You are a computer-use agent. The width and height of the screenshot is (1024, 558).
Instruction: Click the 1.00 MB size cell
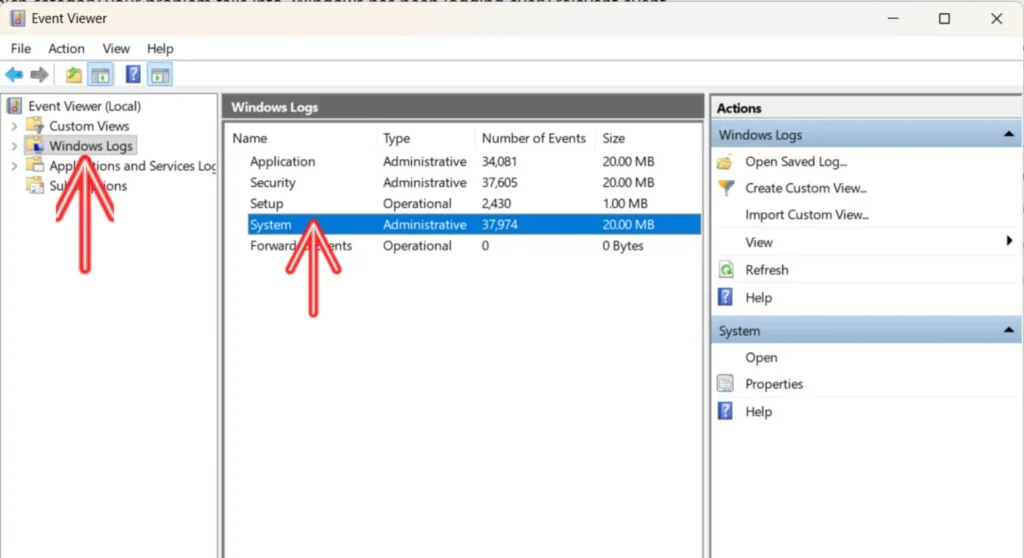coord(625,203)
